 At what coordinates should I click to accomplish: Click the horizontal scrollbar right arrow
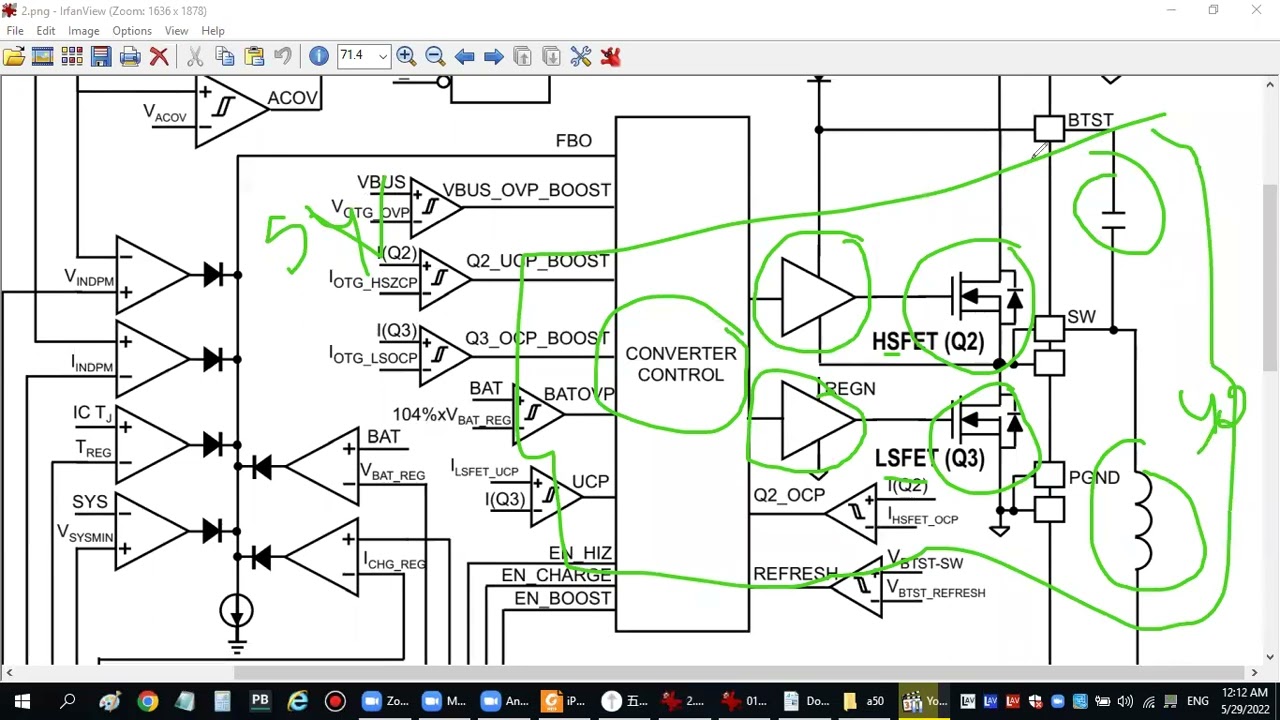[1254, 672]
